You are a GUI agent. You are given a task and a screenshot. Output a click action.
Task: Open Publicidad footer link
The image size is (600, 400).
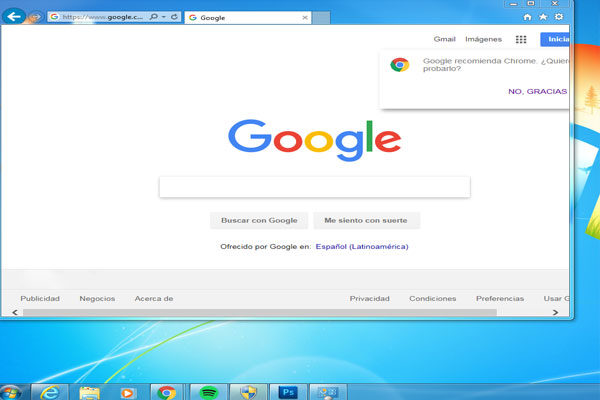pyautogui.click(x=40, y=299)
